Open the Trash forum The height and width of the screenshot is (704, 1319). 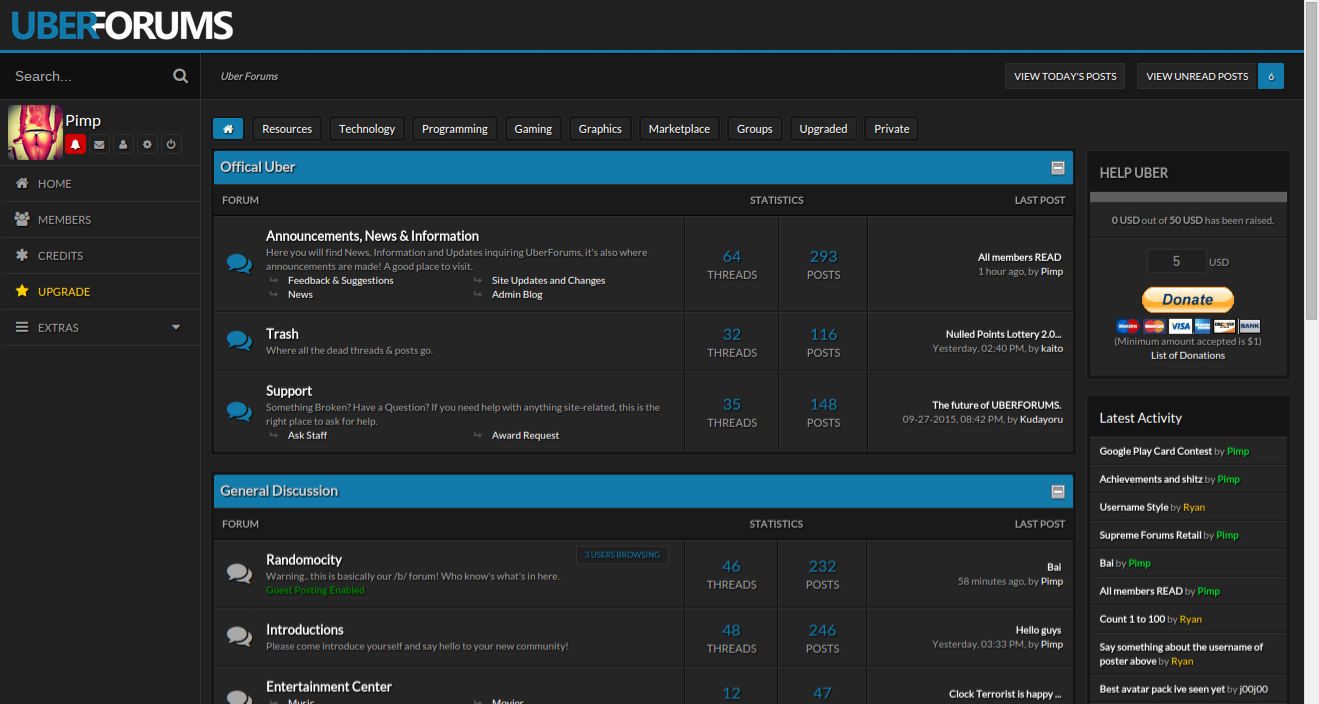282,334
